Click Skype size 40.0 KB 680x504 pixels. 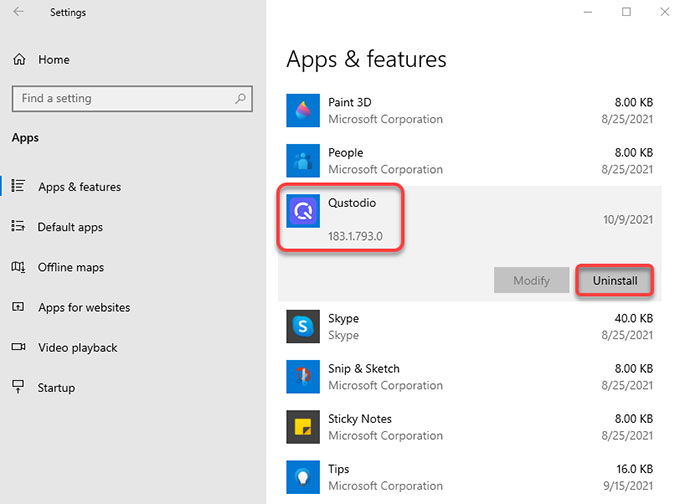click(x=634, y=318)
